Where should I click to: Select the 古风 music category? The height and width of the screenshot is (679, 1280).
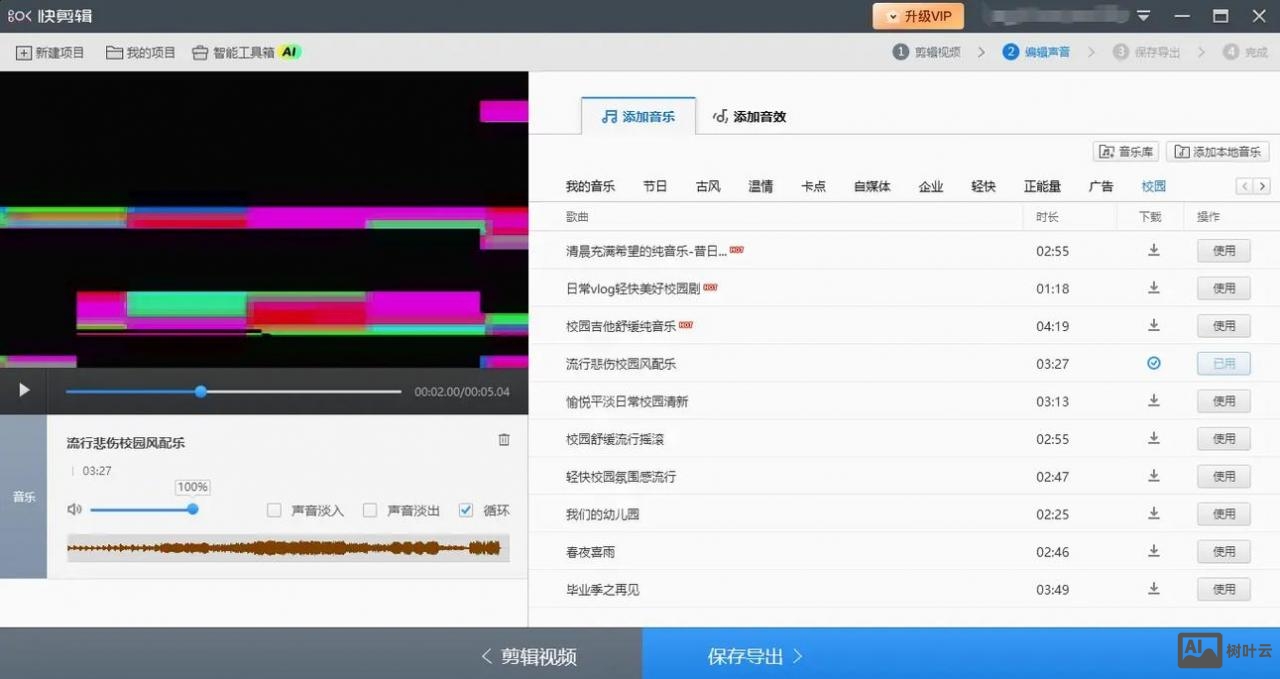[707, 186]
